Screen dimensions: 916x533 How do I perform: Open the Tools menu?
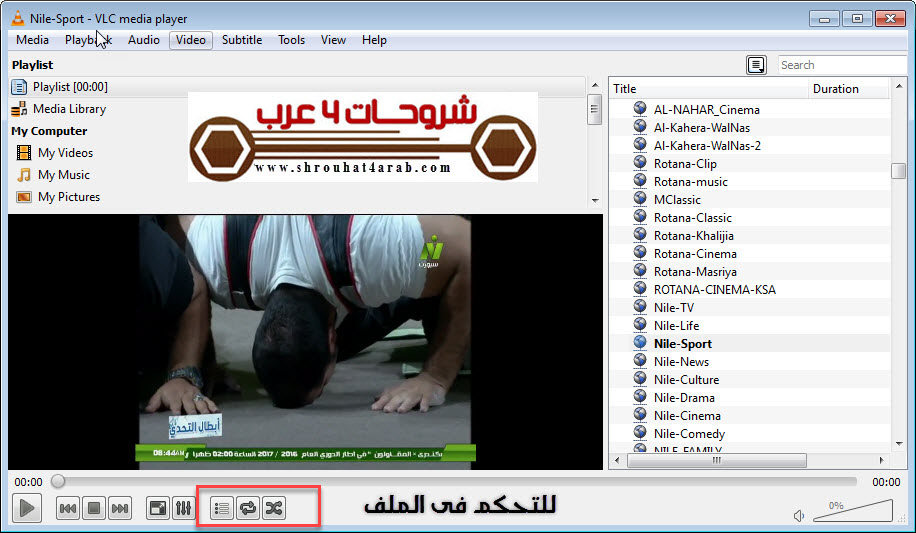coord(292,40)
